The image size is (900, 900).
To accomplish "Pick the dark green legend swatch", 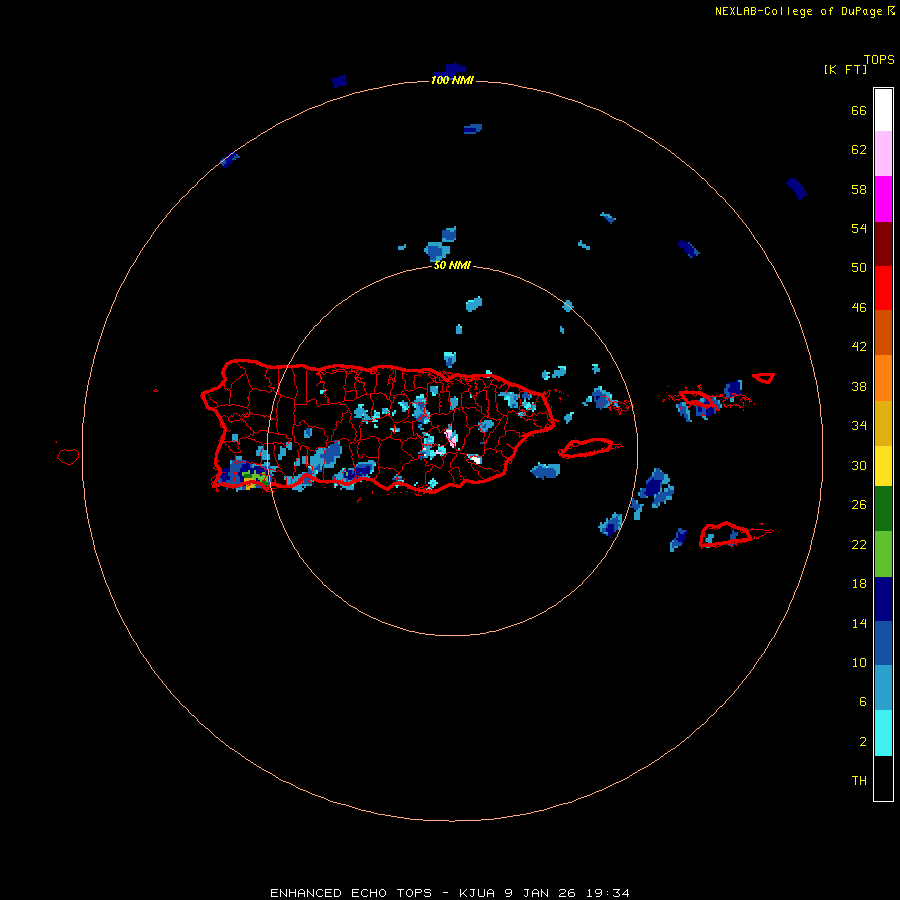I will (x=883, y=509).
